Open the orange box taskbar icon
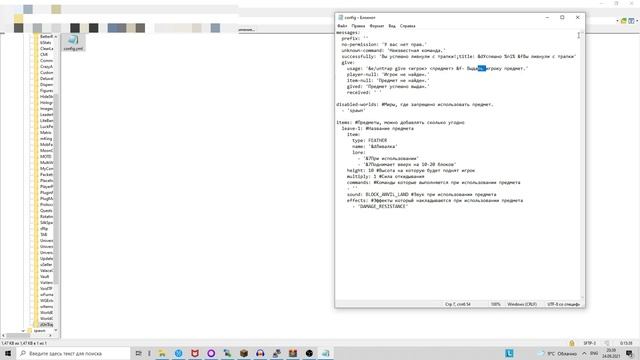 (293, 353)
